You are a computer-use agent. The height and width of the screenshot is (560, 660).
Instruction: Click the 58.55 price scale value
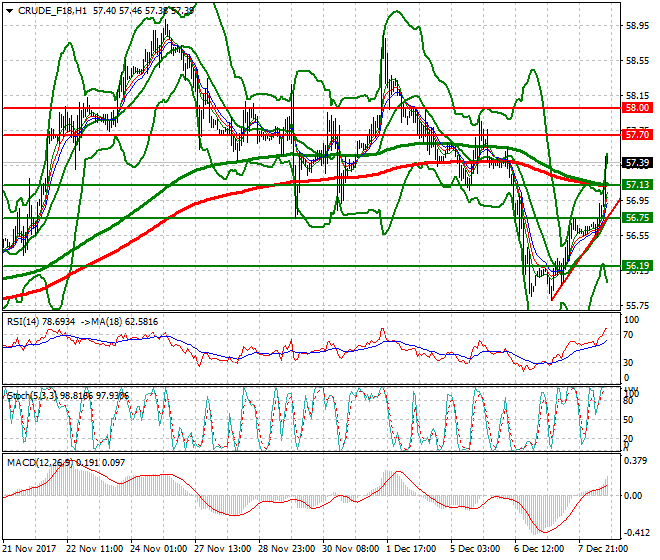point(637,61)
